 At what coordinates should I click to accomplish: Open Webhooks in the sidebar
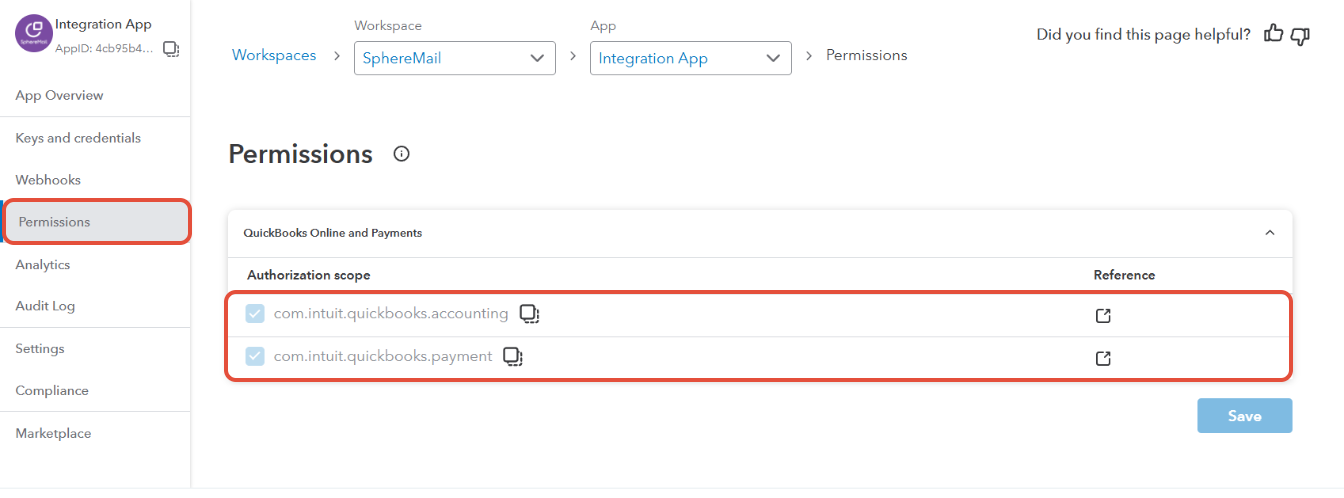tap(48, 180)
